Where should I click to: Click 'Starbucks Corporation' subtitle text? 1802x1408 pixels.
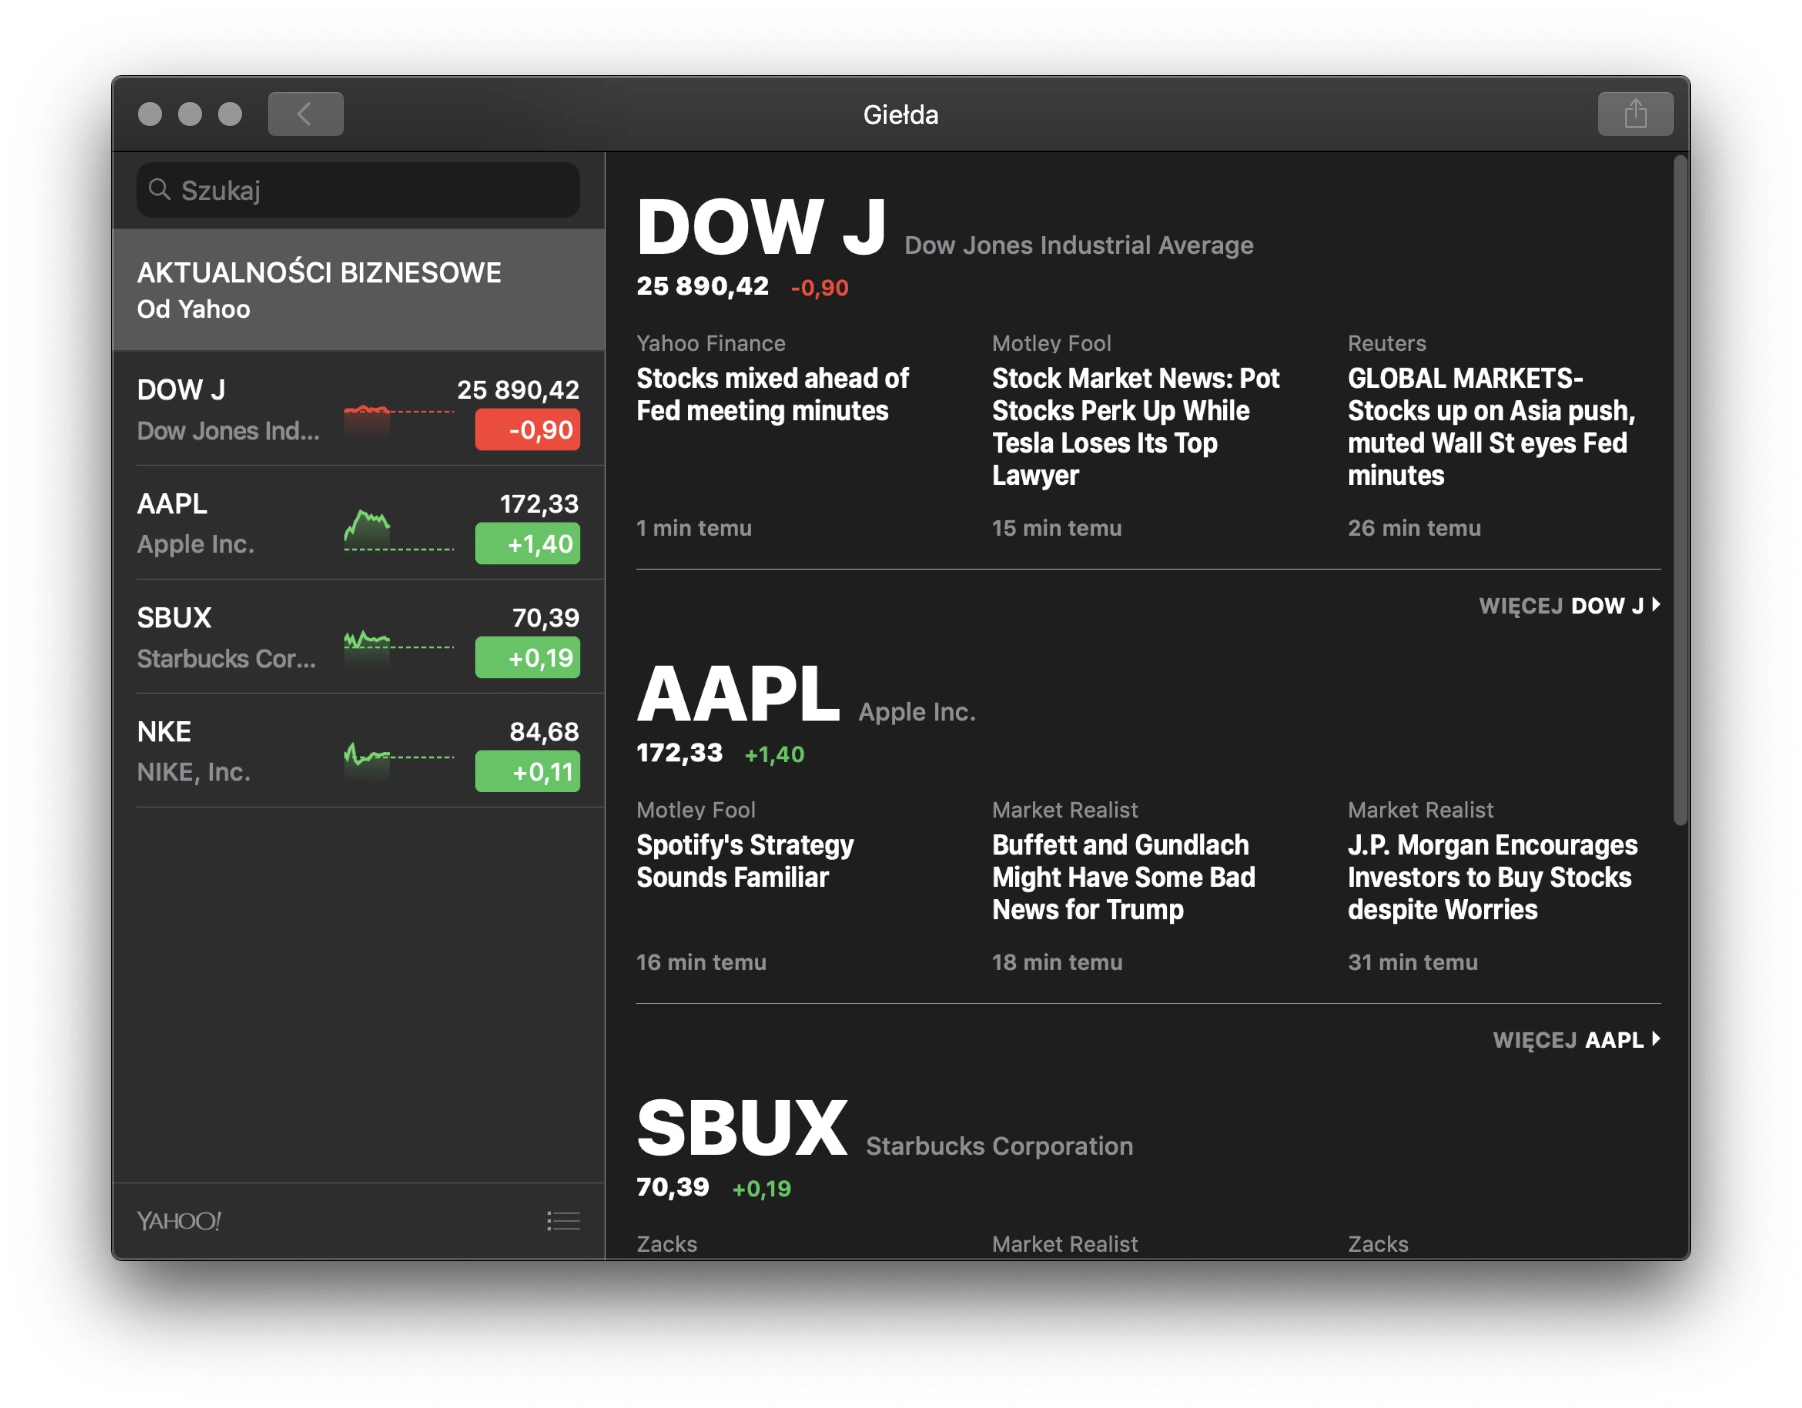click(999, 1146)
